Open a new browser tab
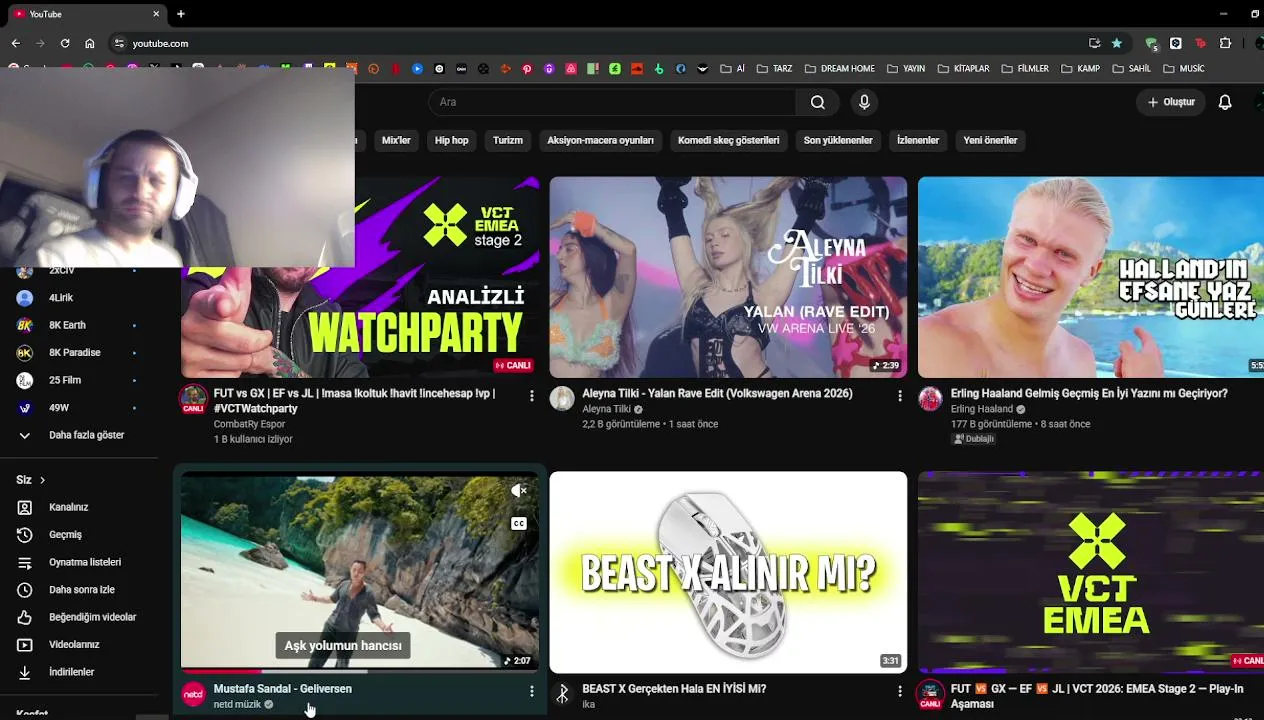The height and width of the screenshot is (720, 1264). 180,14
